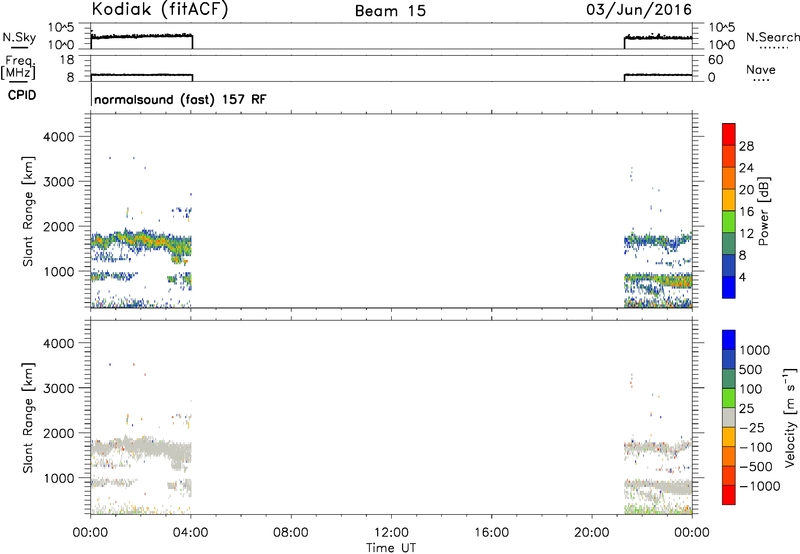The image size is (800, 554).
Task: Select the '20' power colorbar tick
Action: click(x=746, y=190)
